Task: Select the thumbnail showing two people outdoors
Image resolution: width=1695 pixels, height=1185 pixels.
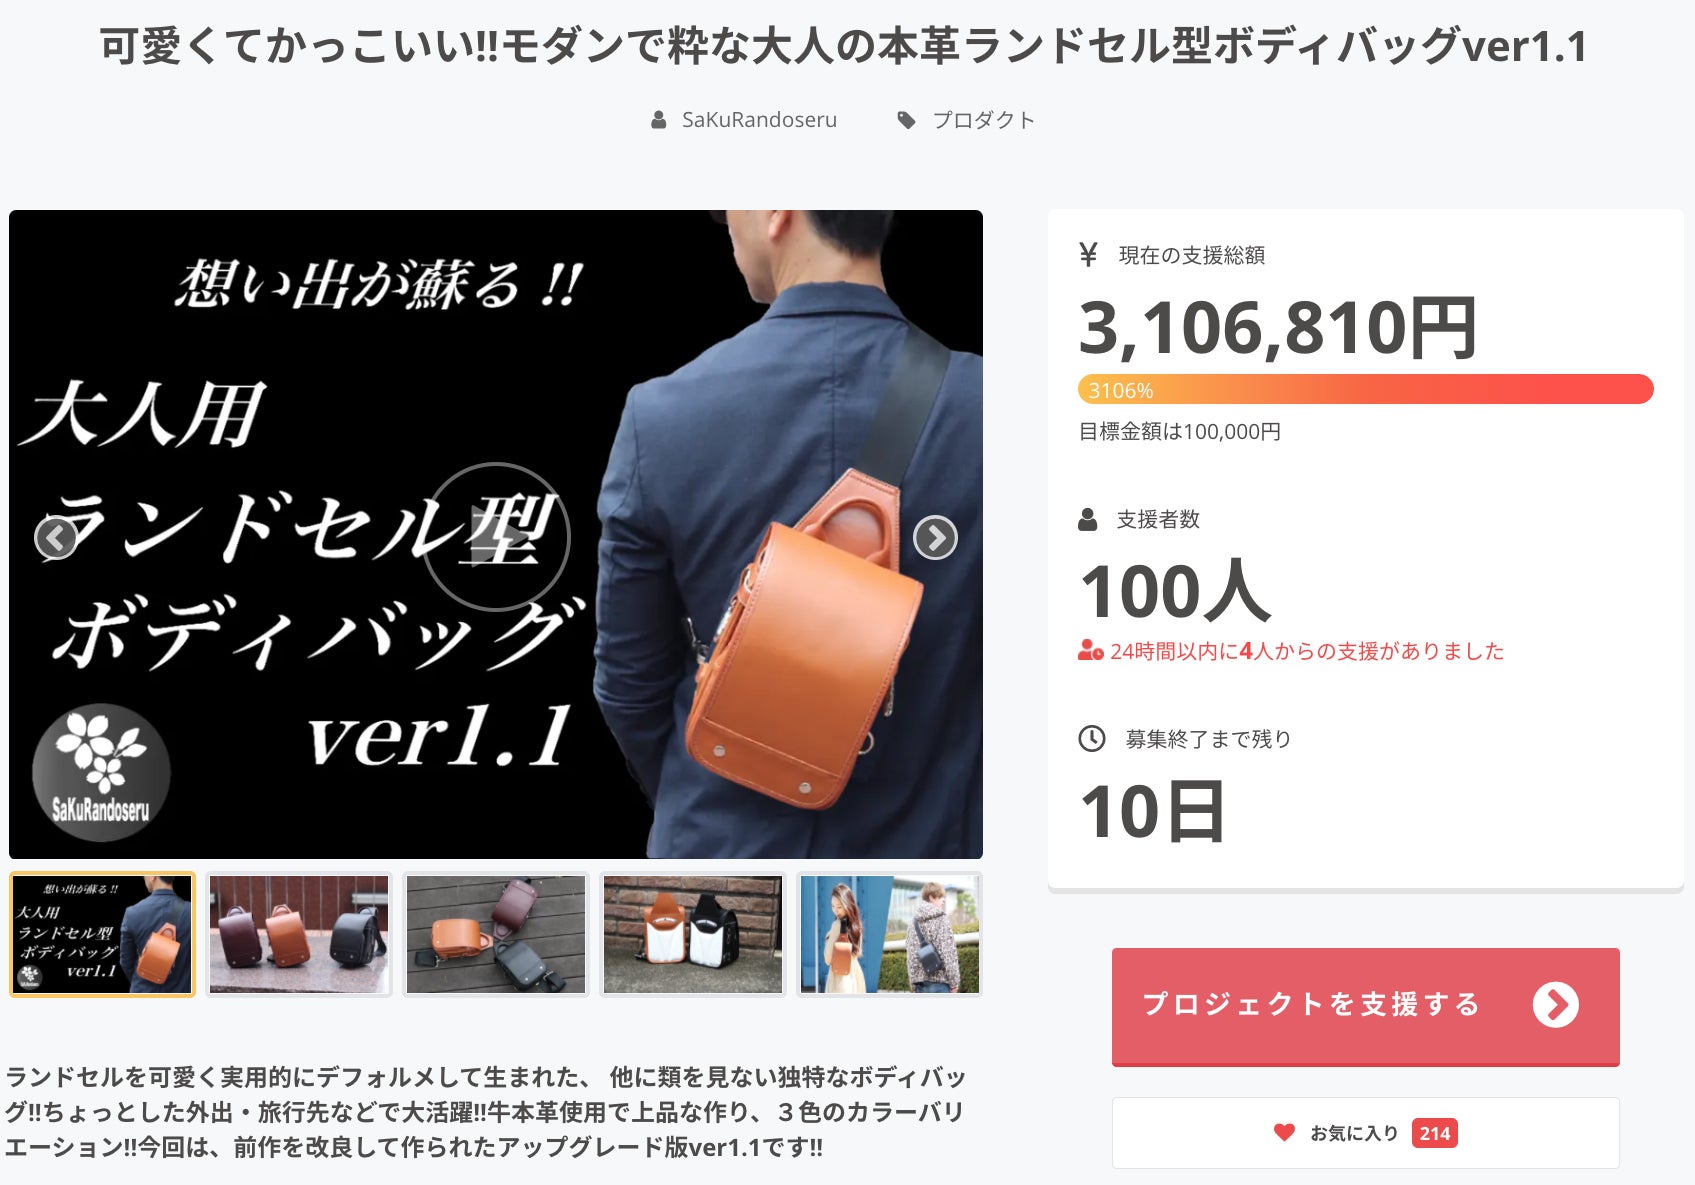Action: 890,935
